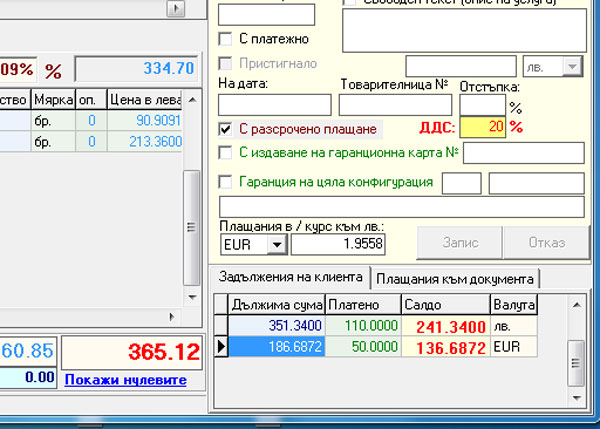Open the EUR currency dropdown
The image size is (600, 429).
pyautogui.click(x=274, y=244)
